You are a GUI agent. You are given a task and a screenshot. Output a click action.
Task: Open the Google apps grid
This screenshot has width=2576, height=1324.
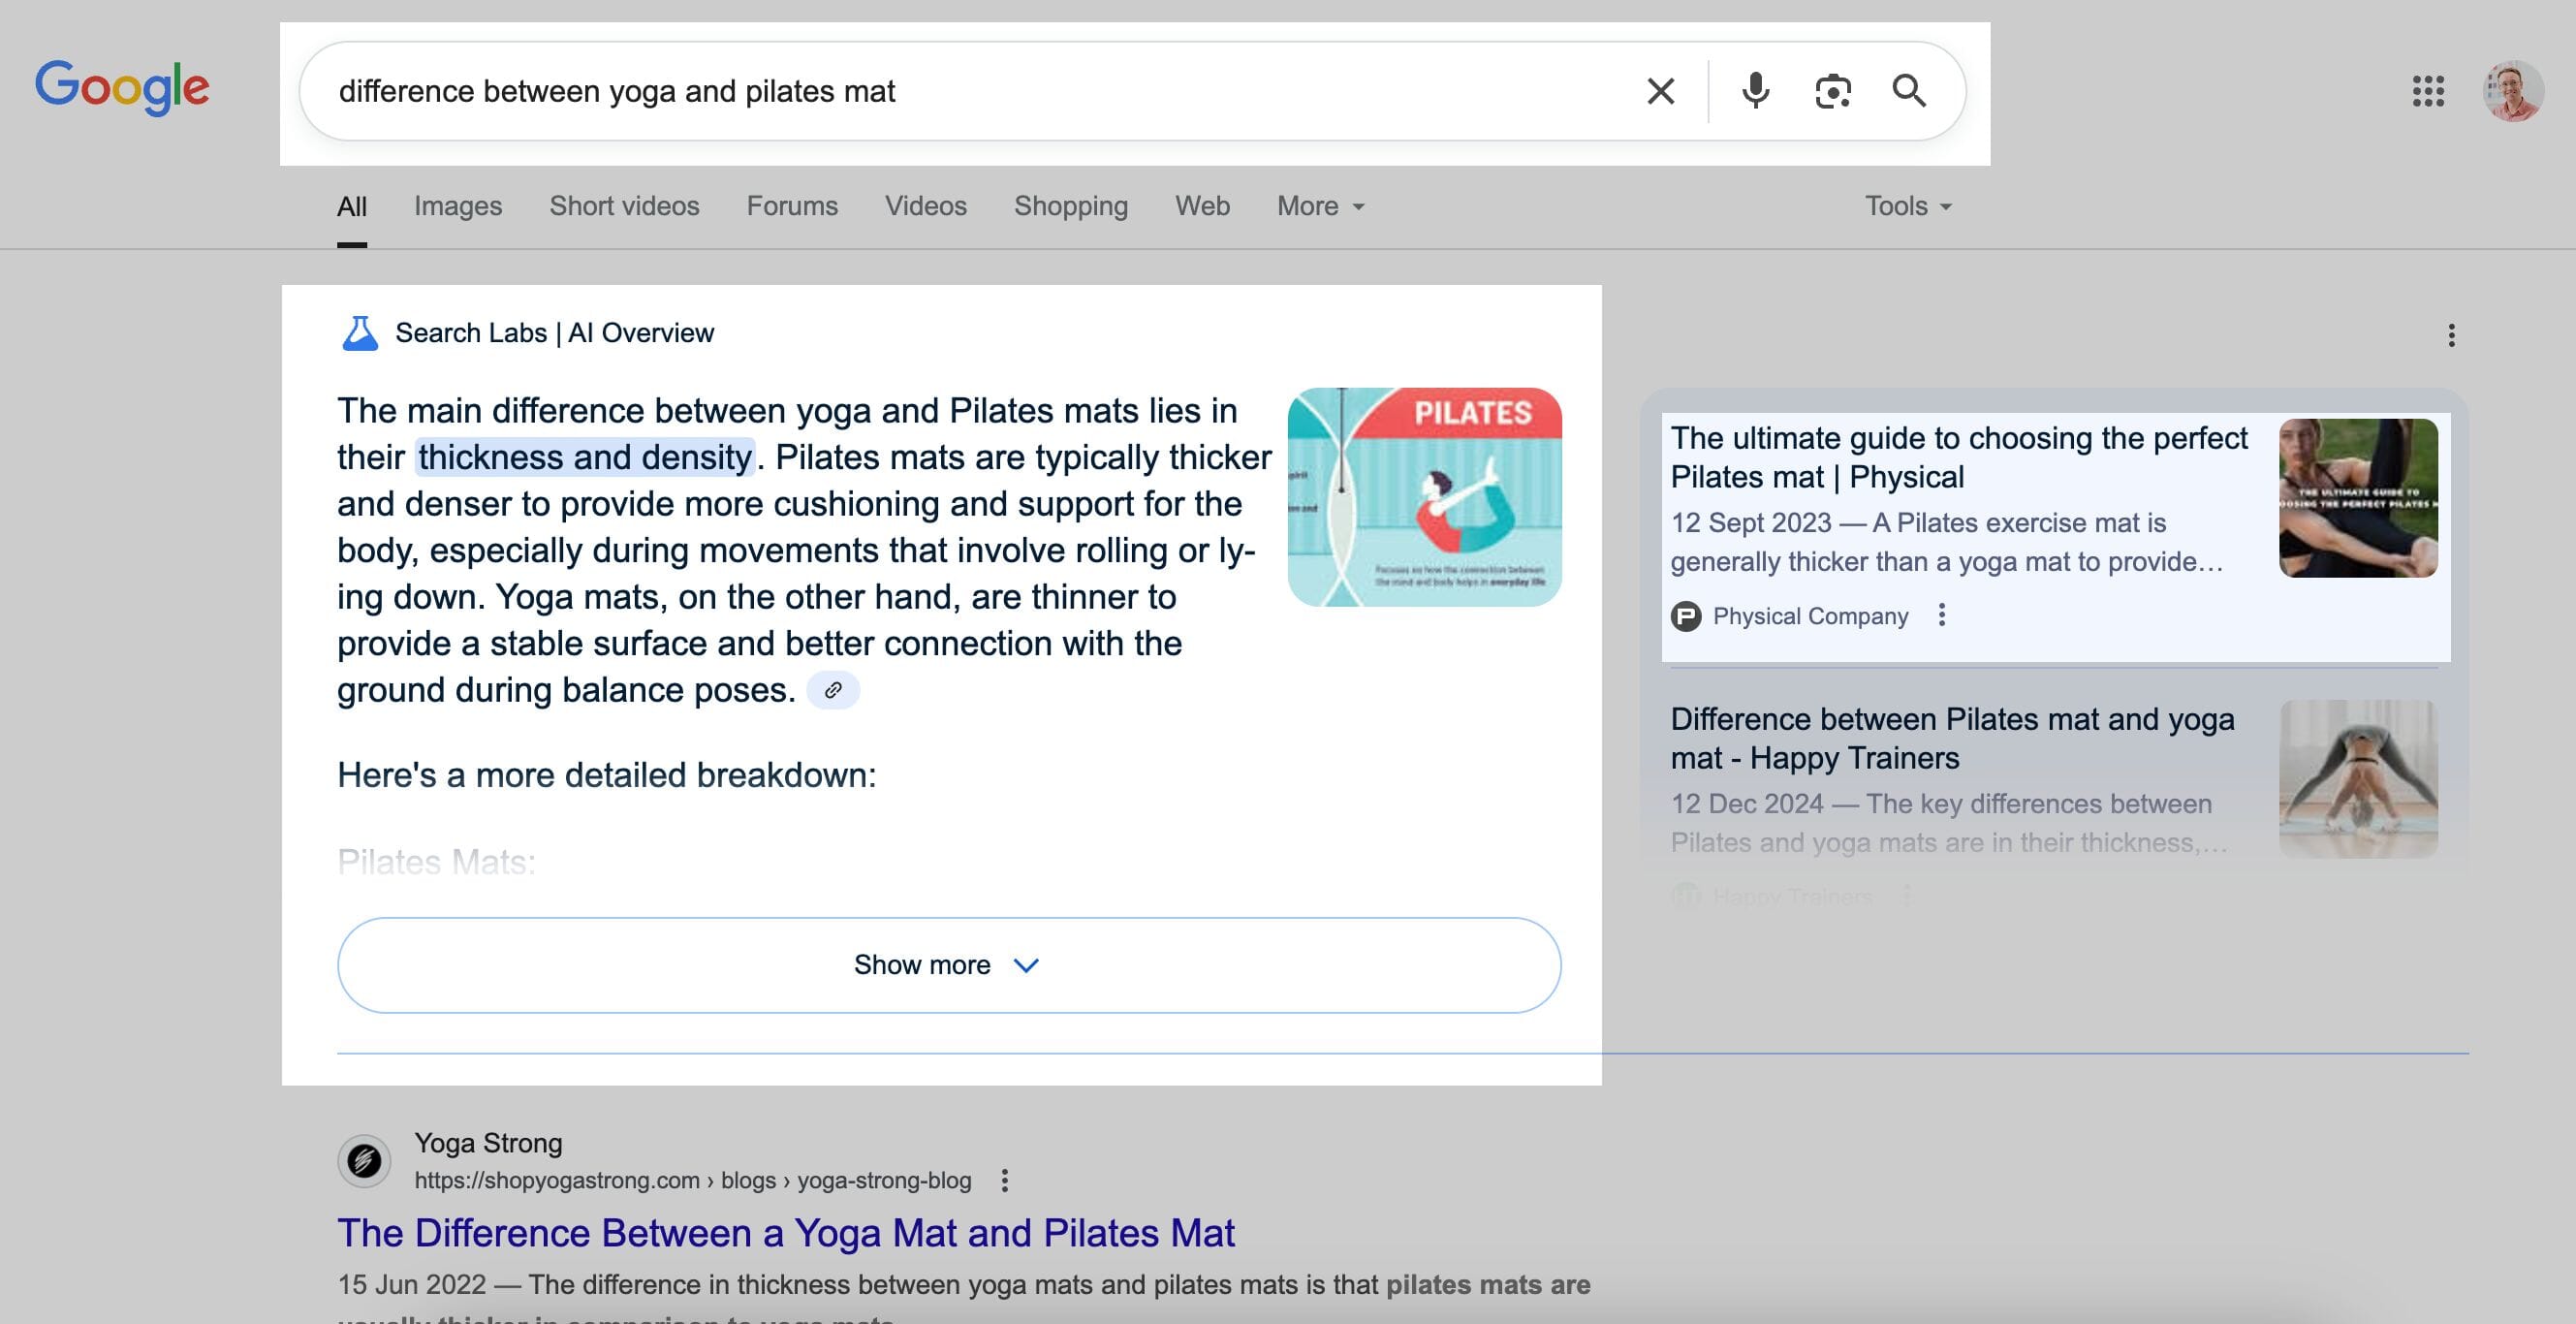(x=2428, y=91)
